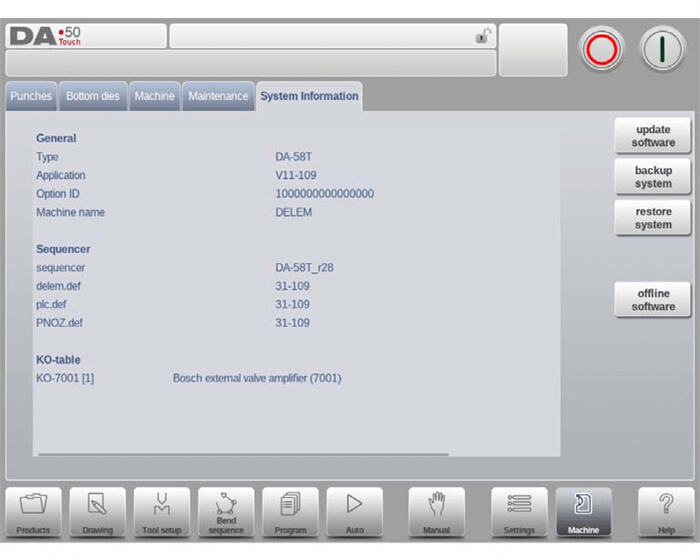Switch to the Bottom dies tab
700x560 pixels.
coord(93,97)
